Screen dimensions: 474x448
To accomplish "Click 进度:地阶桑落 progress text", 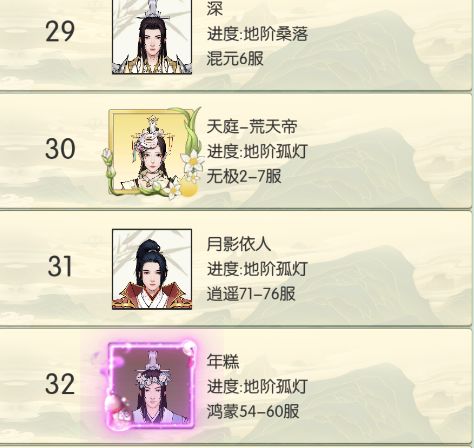I will (257, 34).
